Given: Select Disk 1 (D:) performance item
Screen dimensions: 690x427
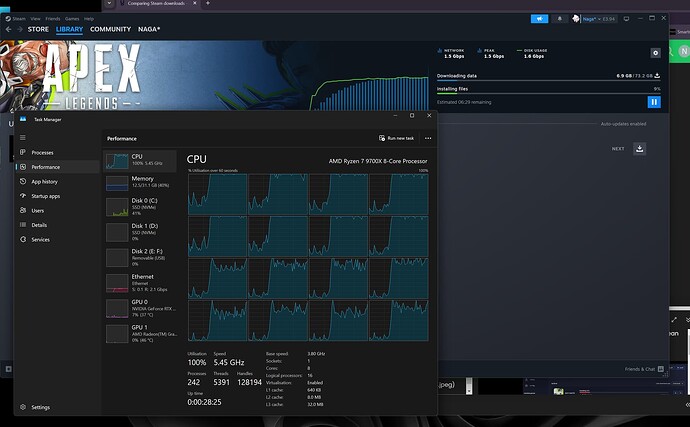Looking at the screenshot, I should point(140,232).
